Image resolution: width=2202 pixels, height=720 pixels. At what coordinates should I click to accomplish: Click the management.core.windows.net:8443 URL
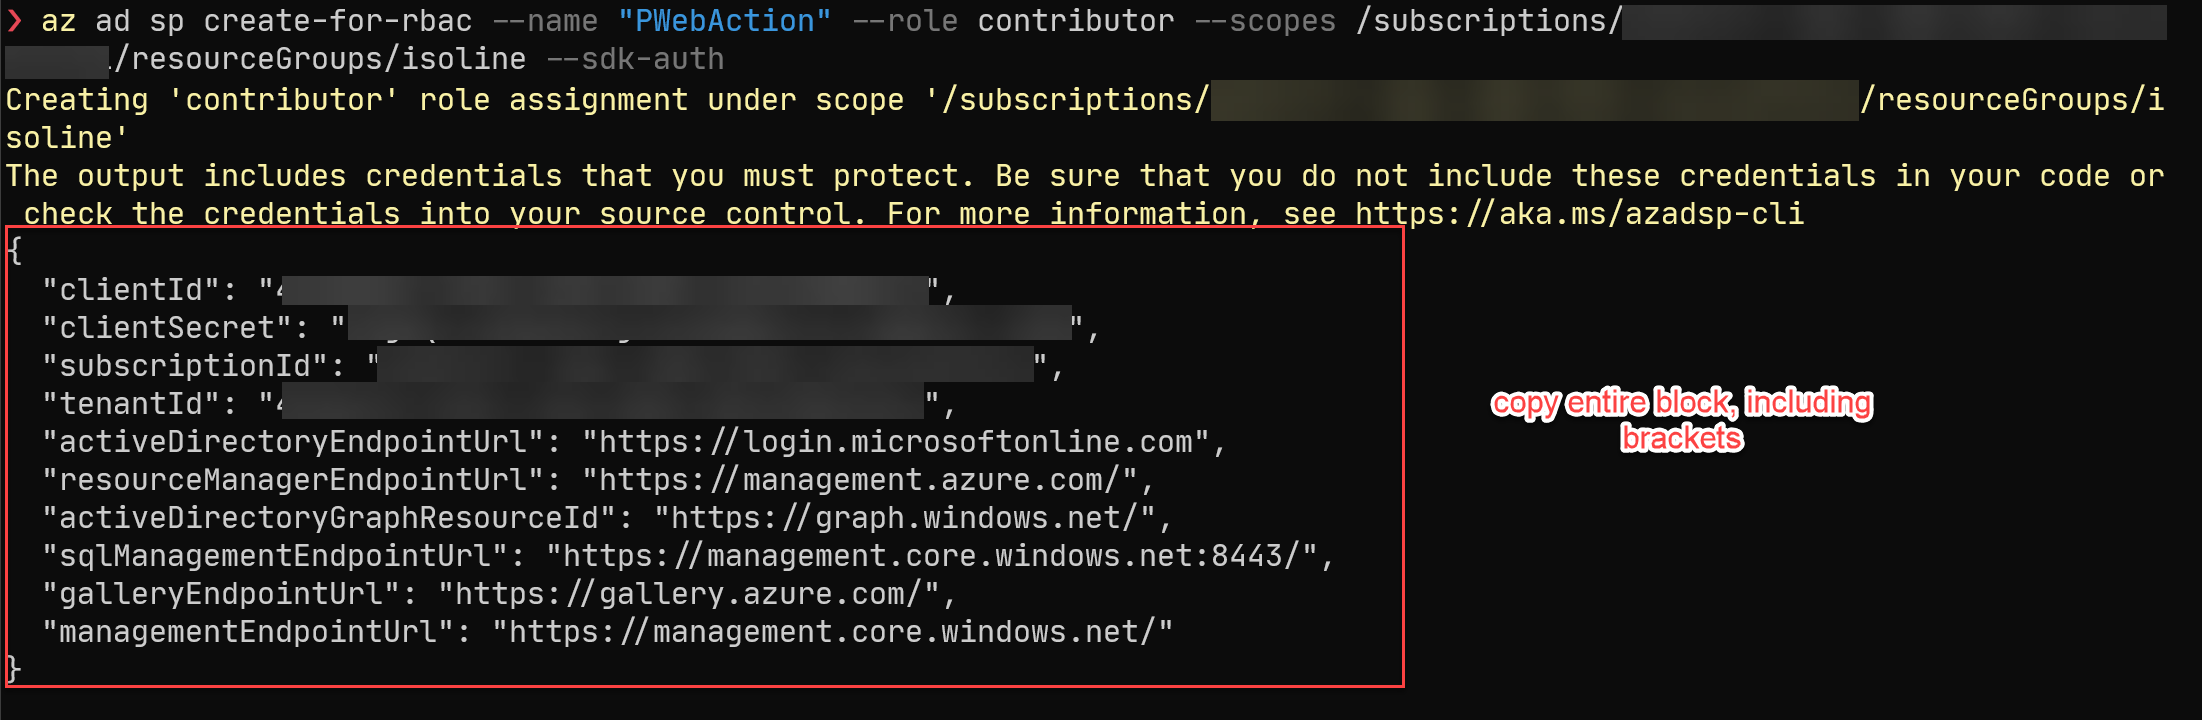(930, 556)
